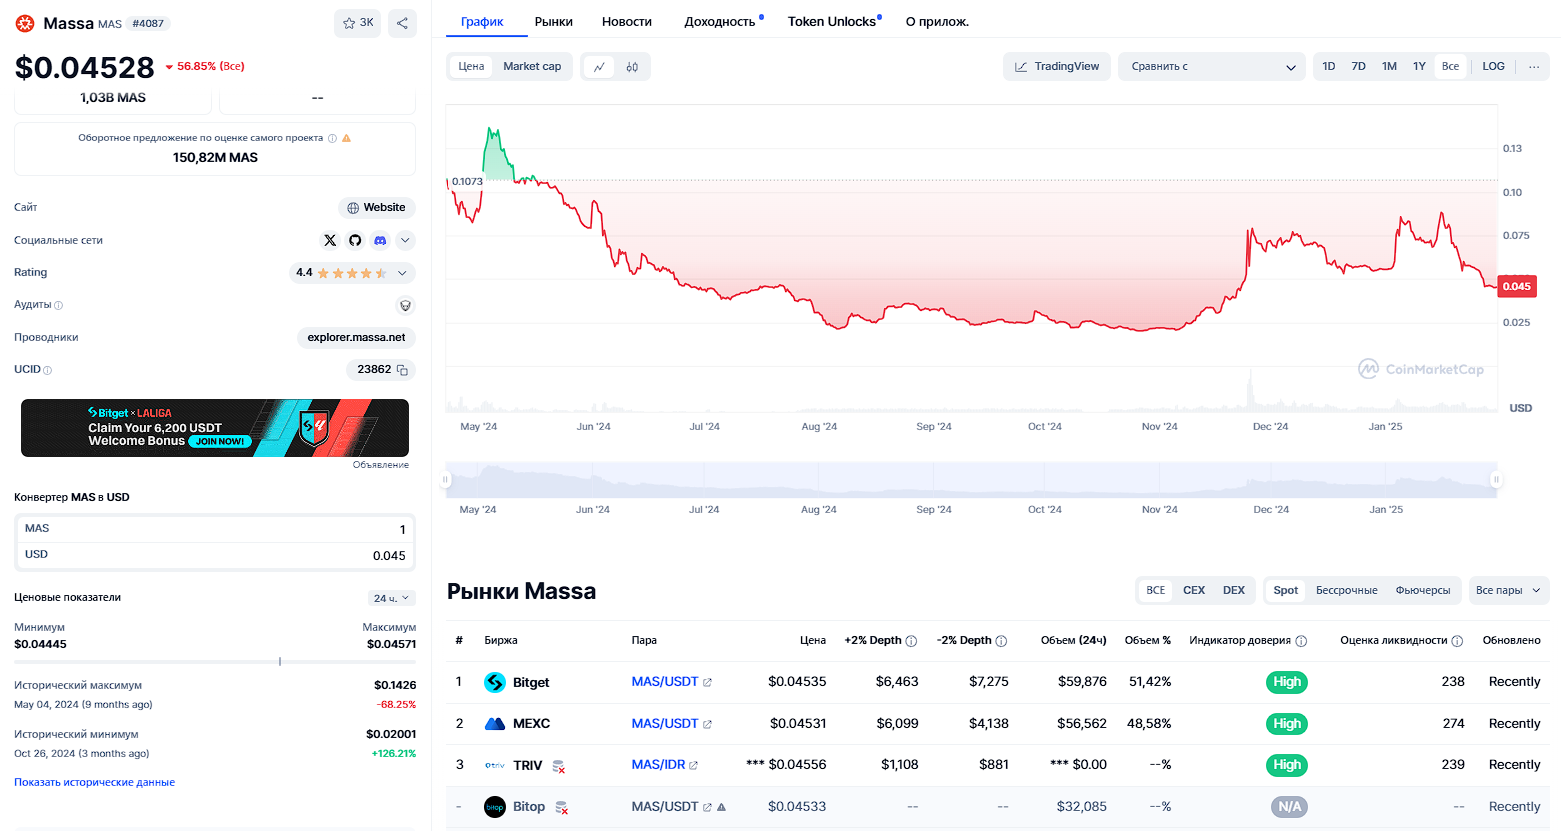Viewport: 1561px width, 831px height.
Task: Open the Рынки tab
Action: pos(554,22)
